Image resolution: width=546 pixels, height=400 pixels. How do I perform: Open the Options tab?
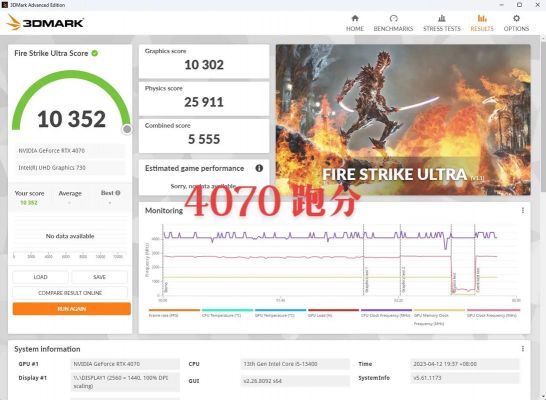516,23
